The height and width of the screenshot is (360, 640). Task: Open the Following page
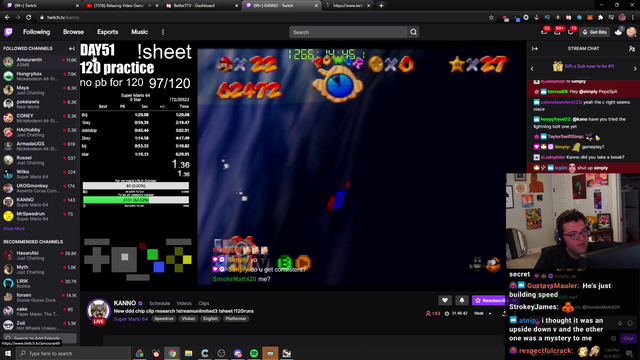(36, 32)
